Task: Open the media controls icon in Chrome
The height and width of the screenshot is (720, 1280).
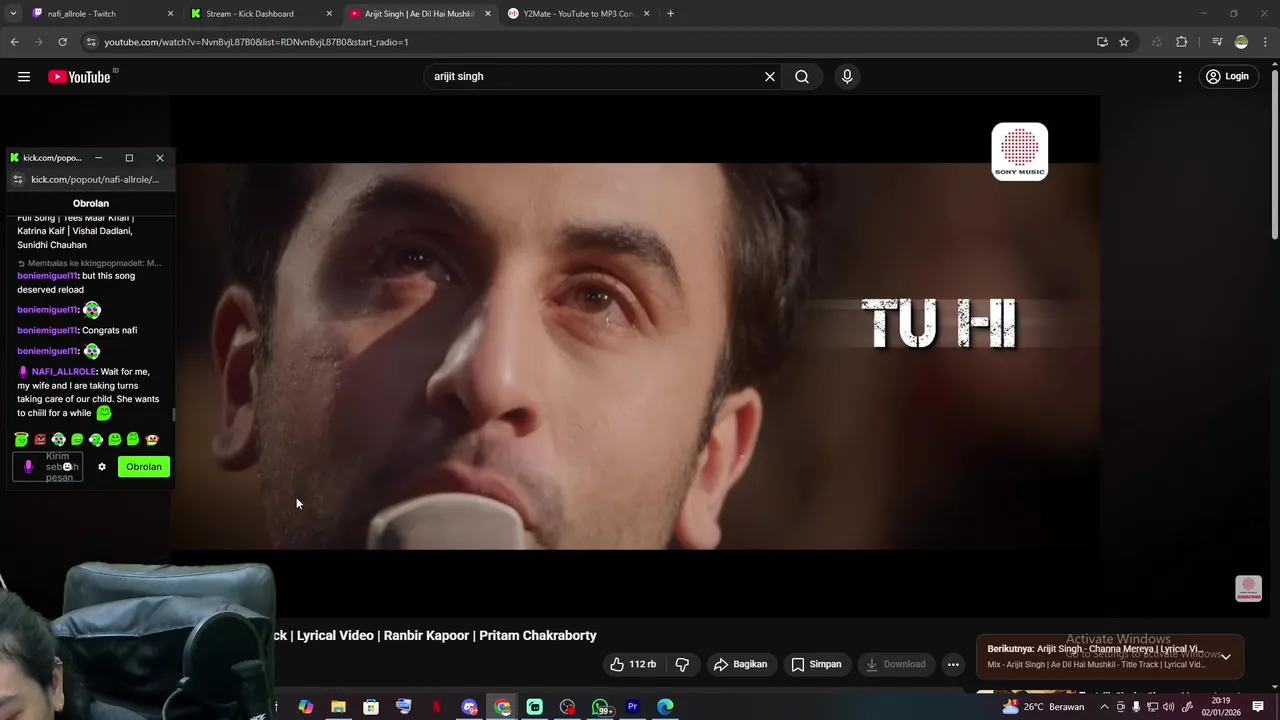Action: [1217, 42]
